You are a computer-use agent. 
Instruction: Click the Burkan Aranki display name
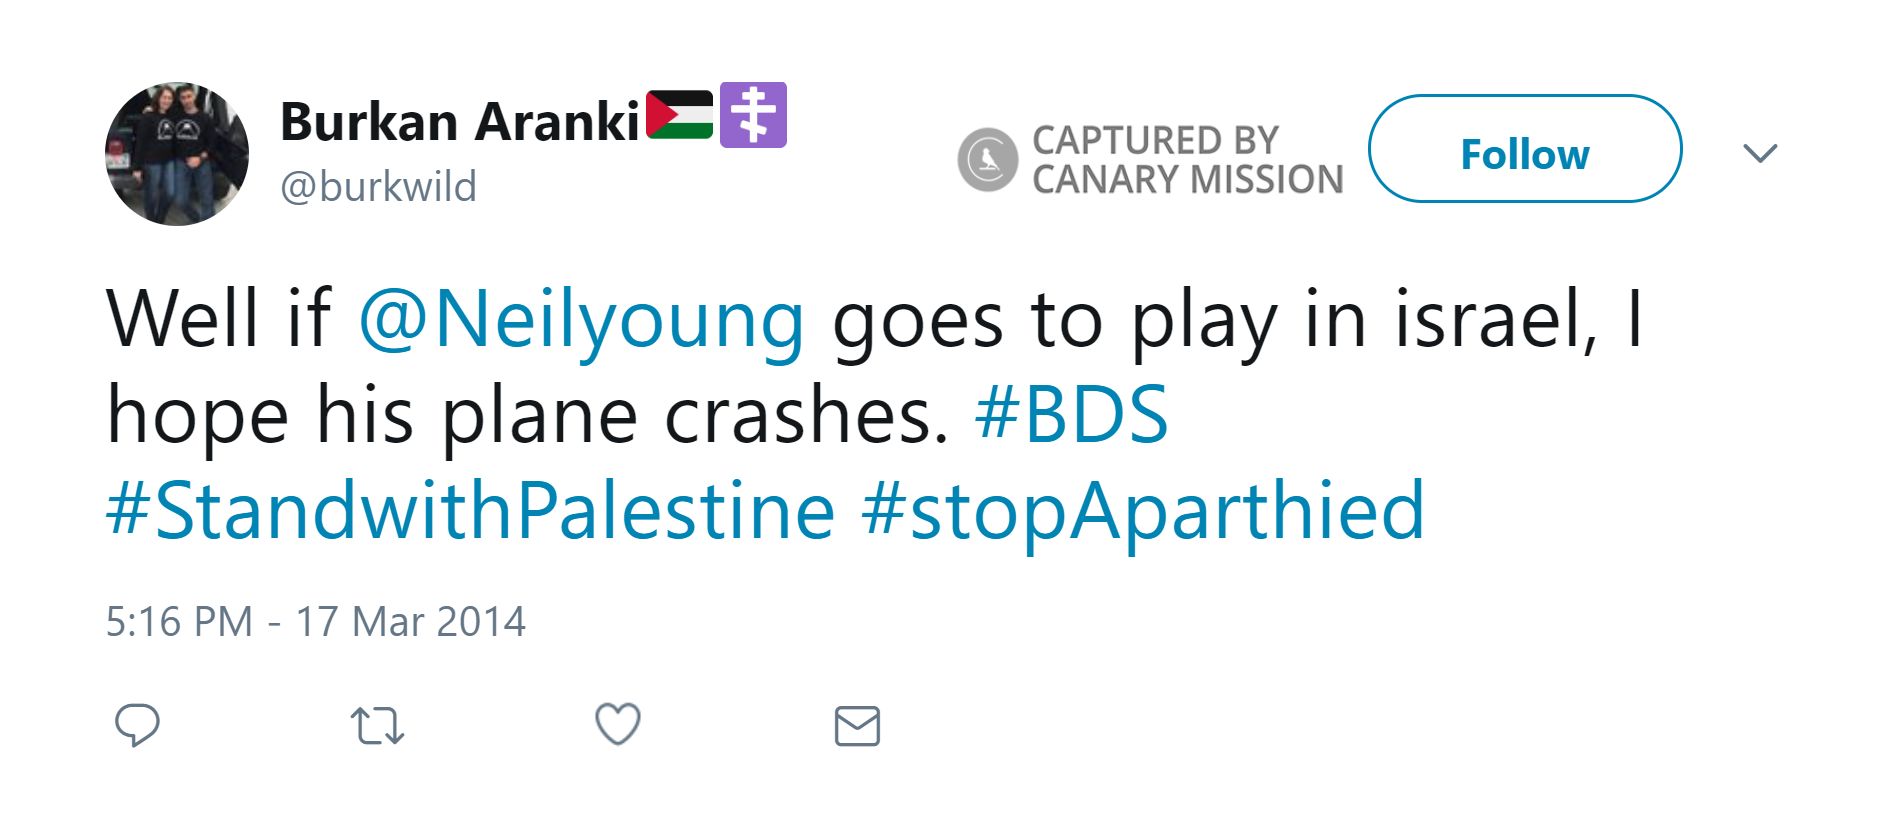pyautogui.click(x=459, y=122)
